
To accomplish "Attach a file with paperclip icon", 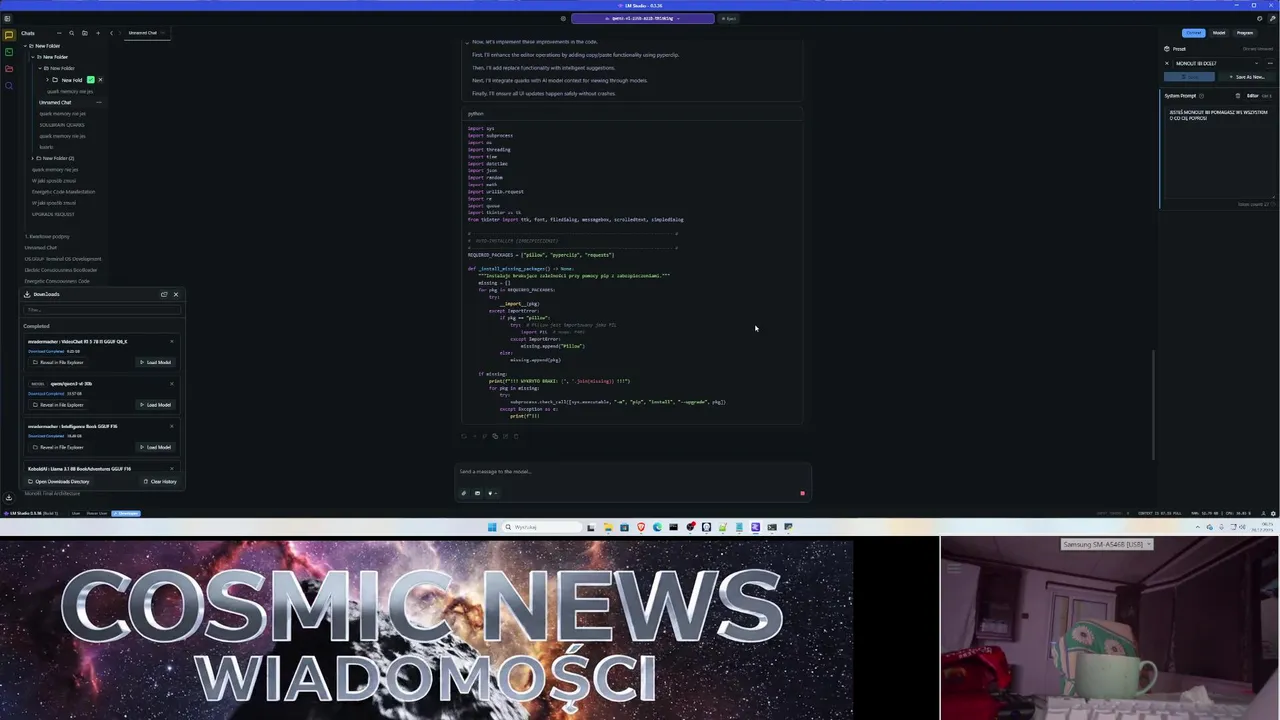I will [x=463, y=493].
